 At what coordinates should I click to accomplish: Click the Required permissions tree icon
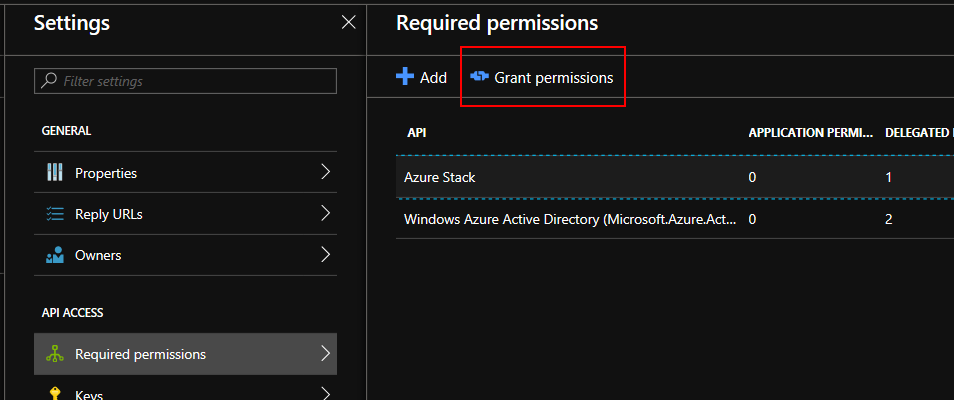(55, 354)
